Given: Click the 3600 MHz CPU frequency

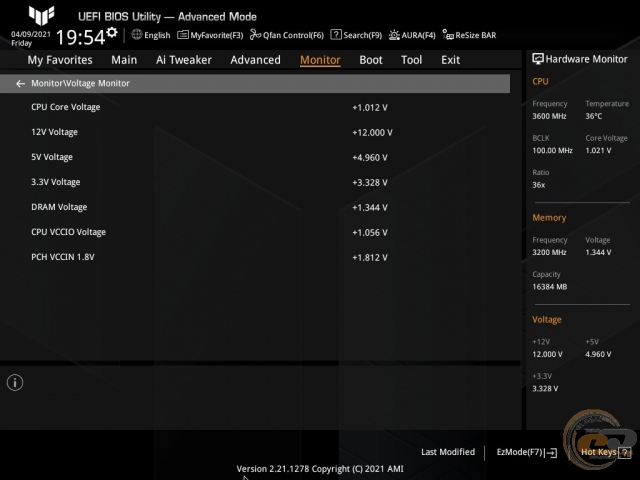Looking at the screenshot, I should [x=549, y=116].
